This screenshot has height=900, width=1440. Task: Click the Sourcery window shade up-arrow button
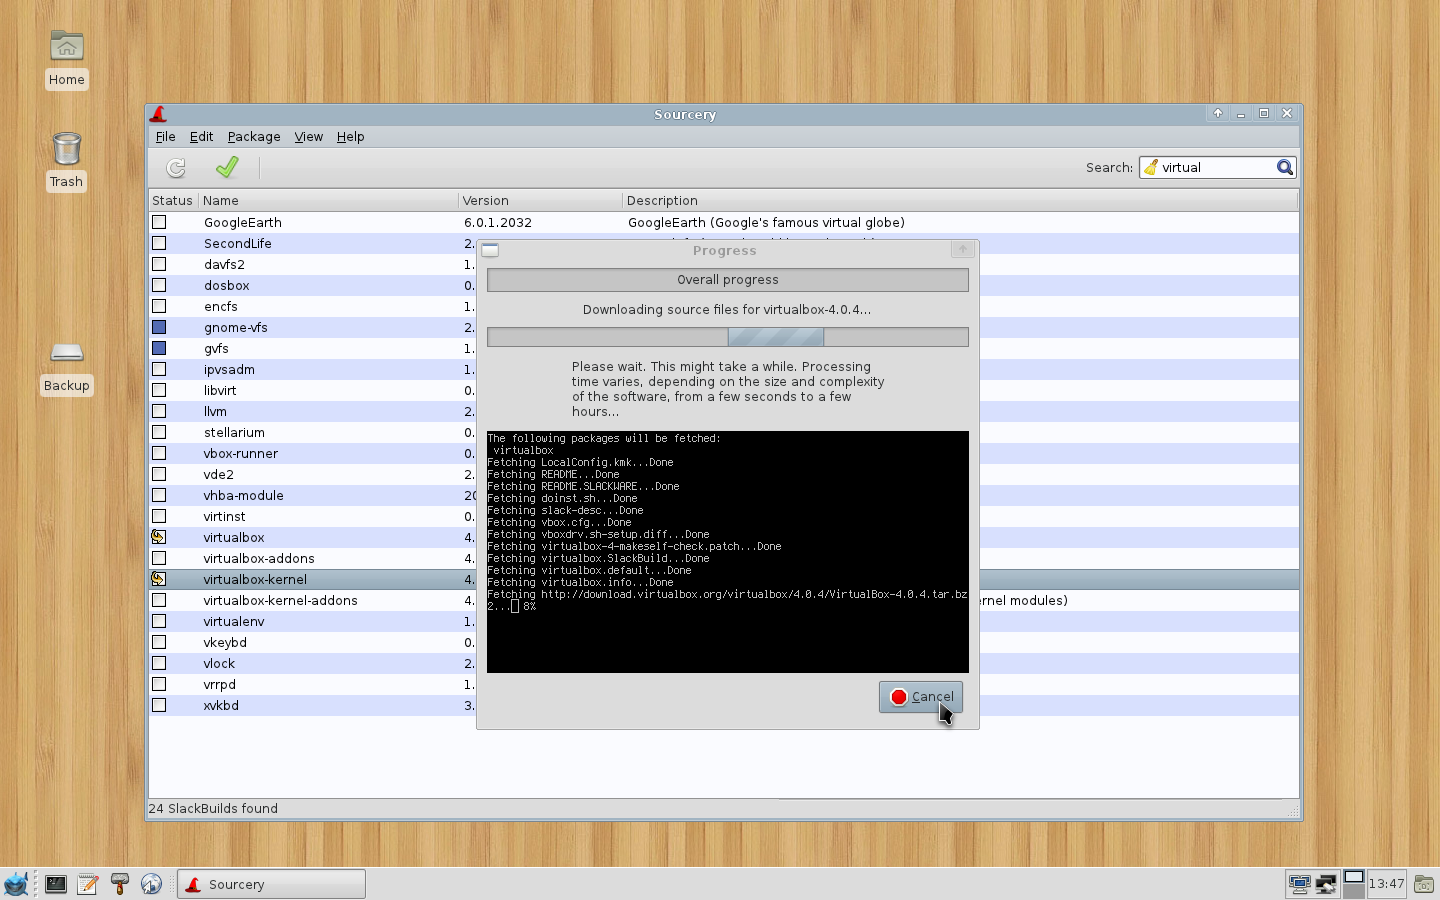coord(1218,114)
